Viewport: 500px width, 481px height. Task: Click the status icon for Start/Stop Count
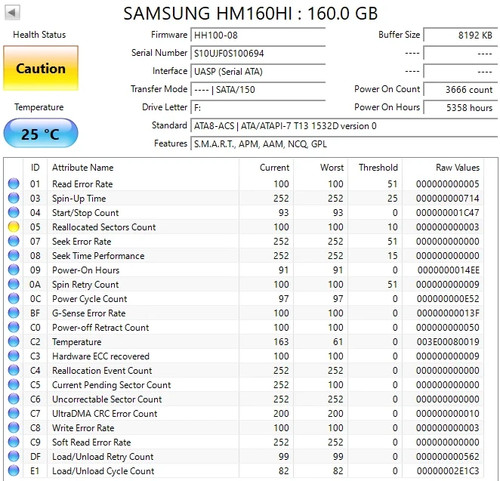point(14,212)
